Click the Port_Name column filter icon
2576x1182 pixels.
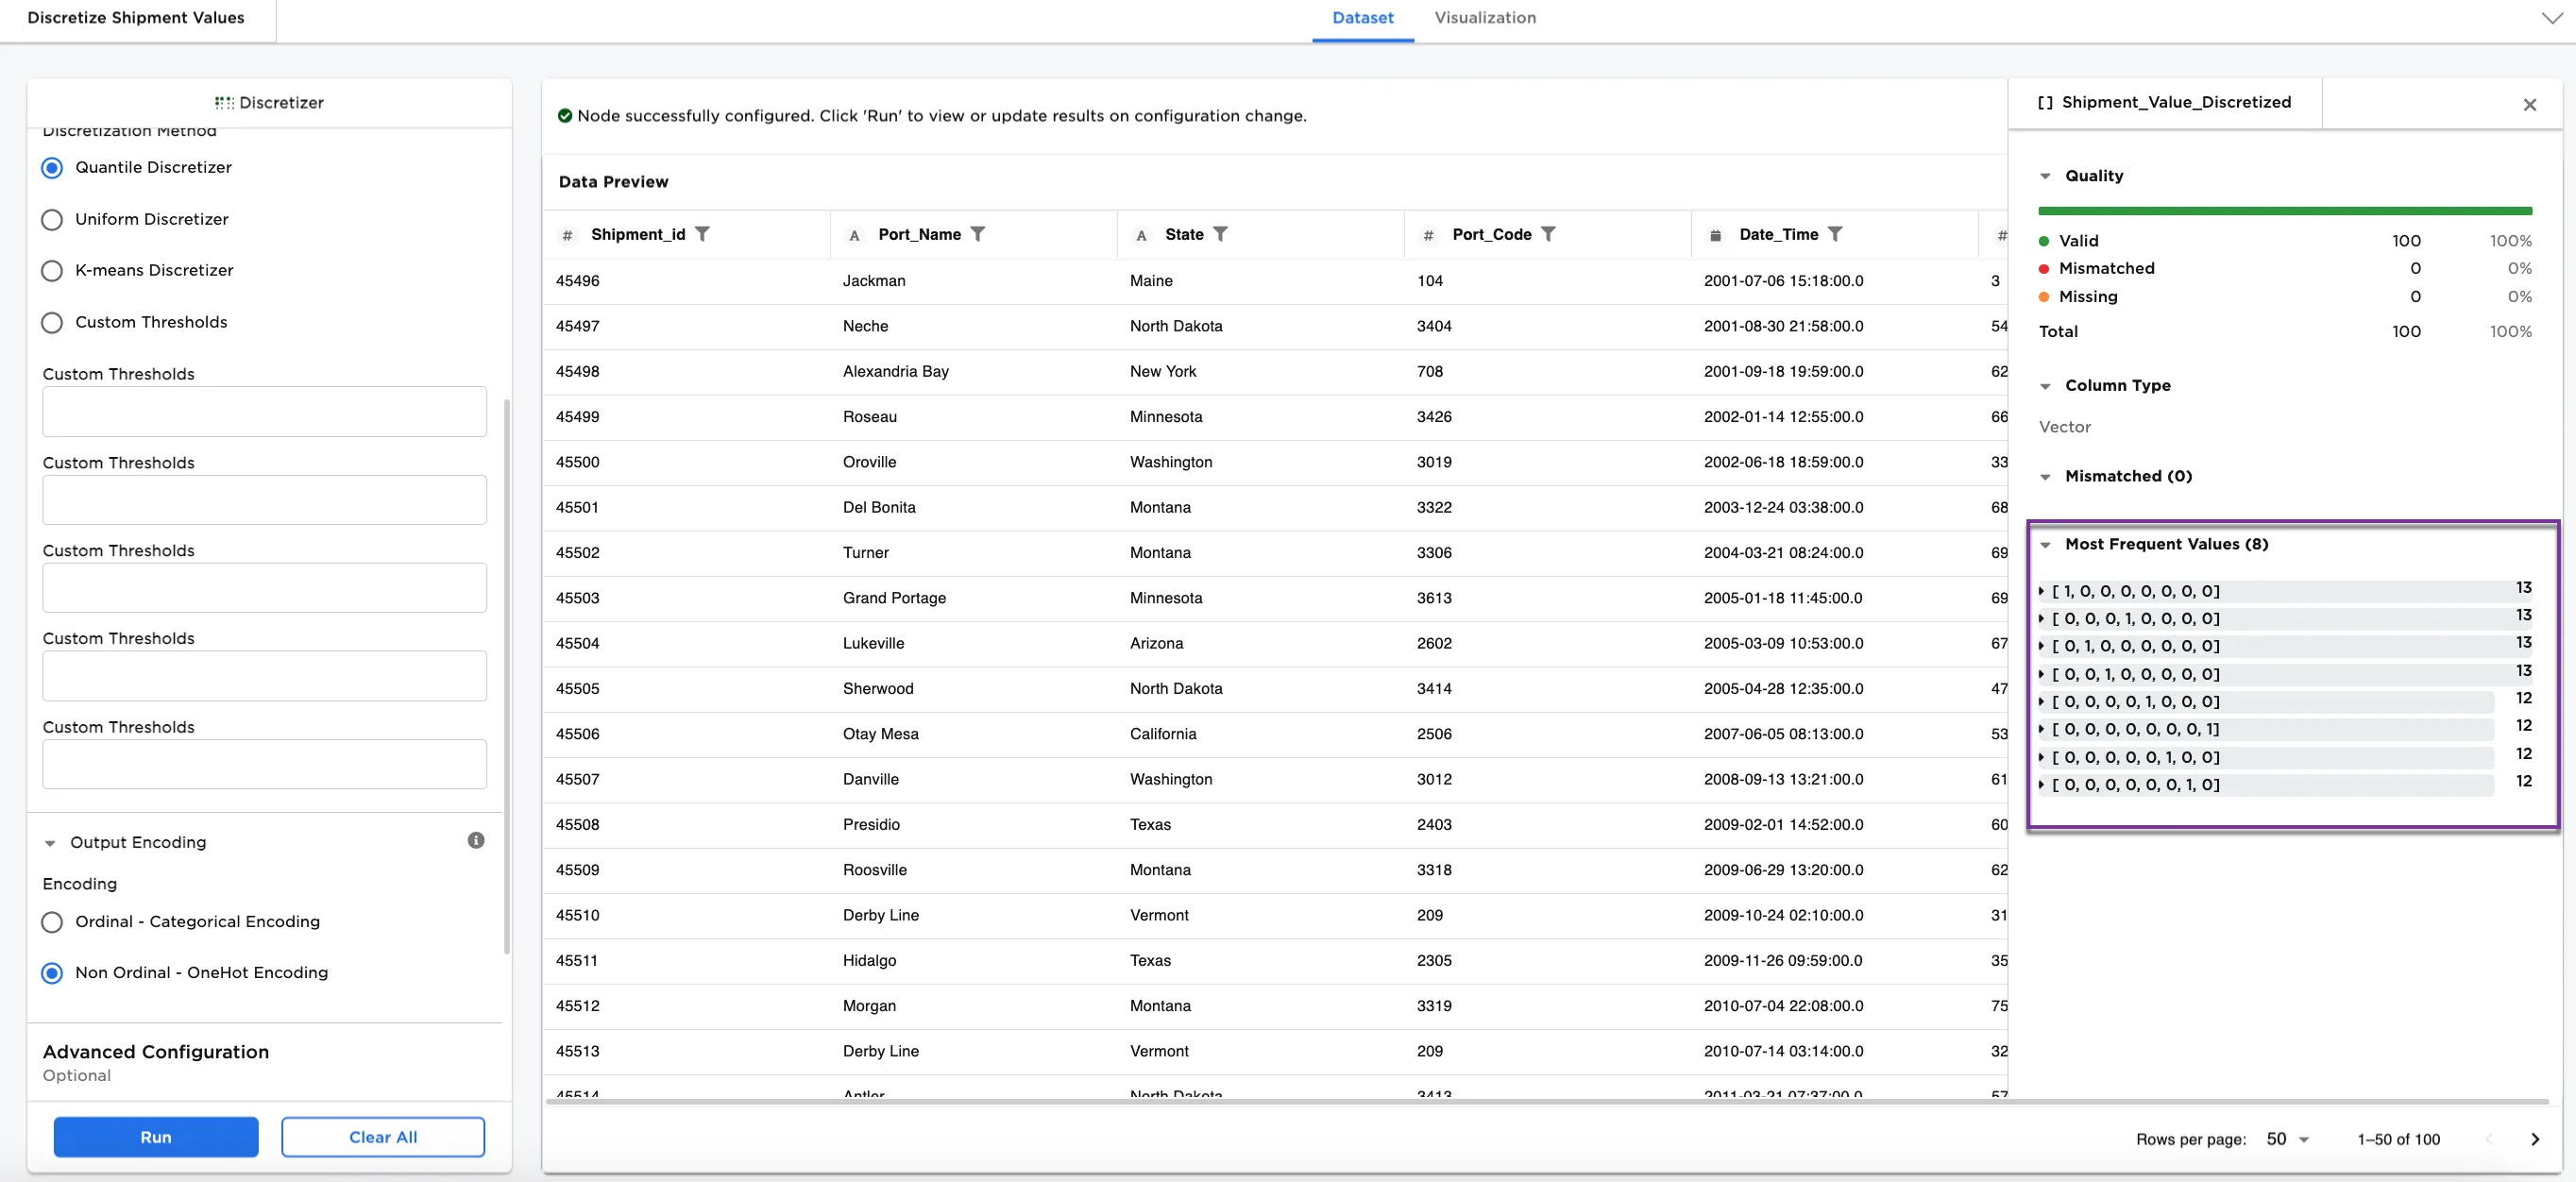tap(977, 234)
